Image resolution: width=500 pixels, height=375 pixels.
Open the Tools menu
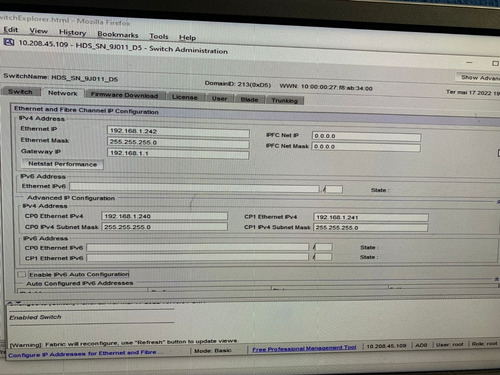pyautogui.click(x=159, y=36)
